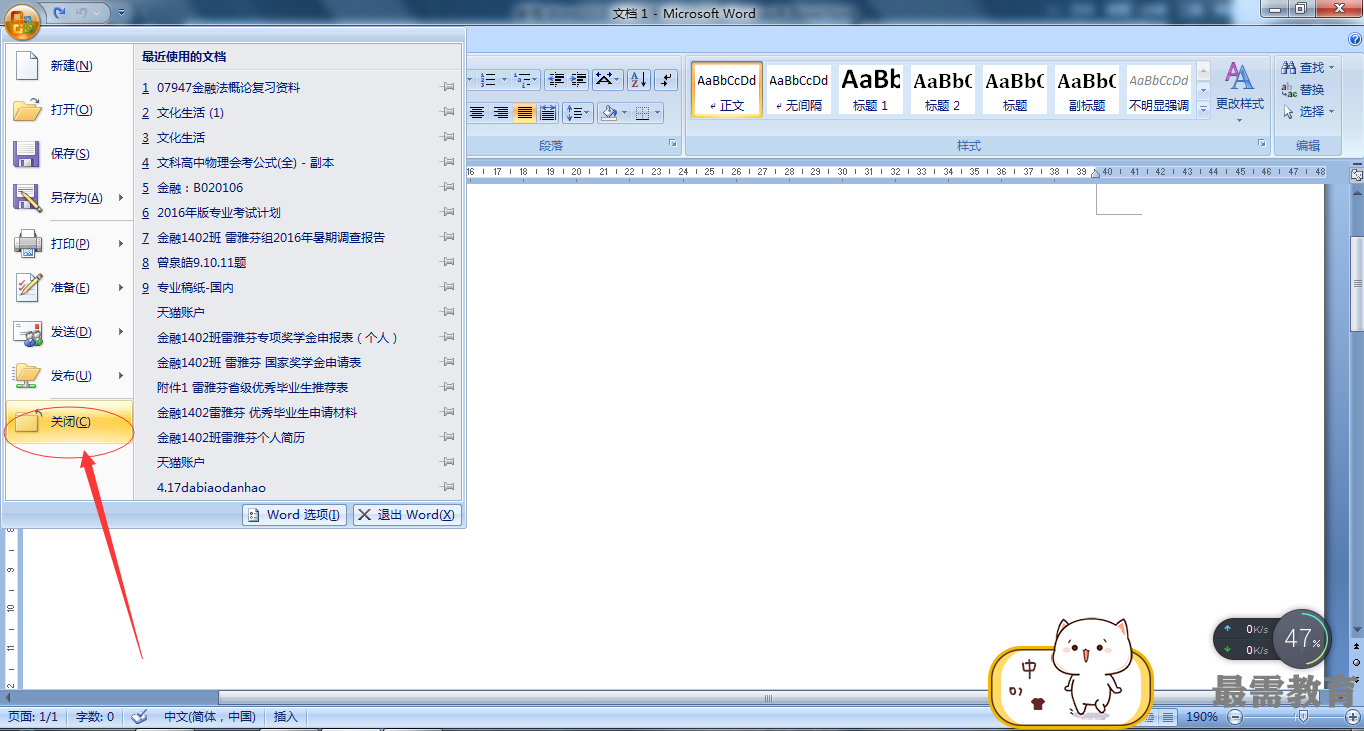The image size is (1364, 731).
Task: Click the multilevel list button
Action: [526, 79]
